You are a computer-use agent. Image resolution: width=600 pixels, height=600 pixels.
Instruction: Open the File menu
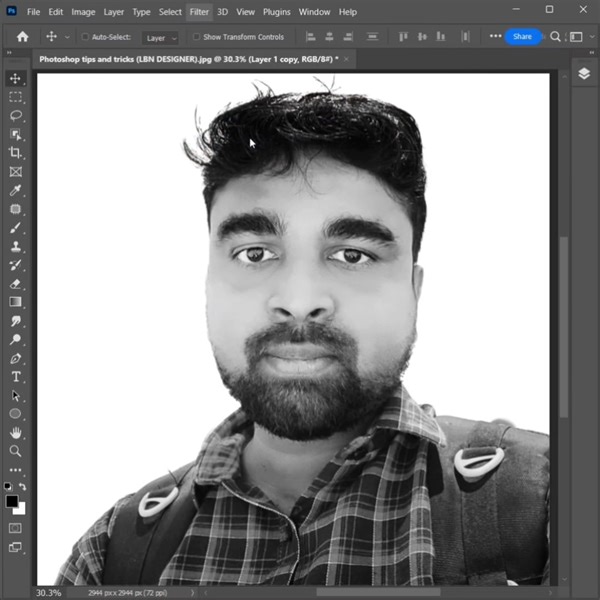coord(33,12)
